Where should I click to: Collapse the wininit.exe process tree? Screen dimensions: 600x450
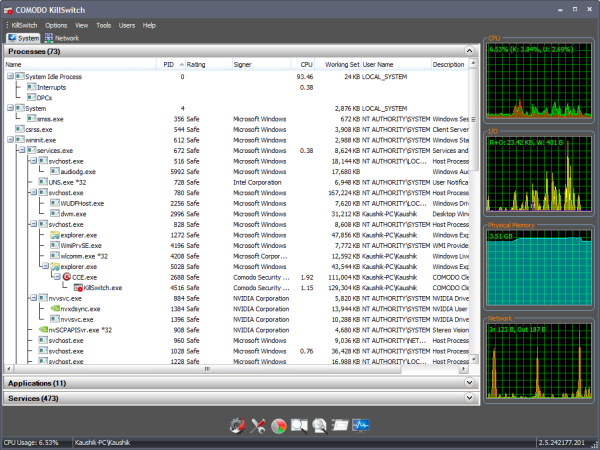click(x=11, y=140)
